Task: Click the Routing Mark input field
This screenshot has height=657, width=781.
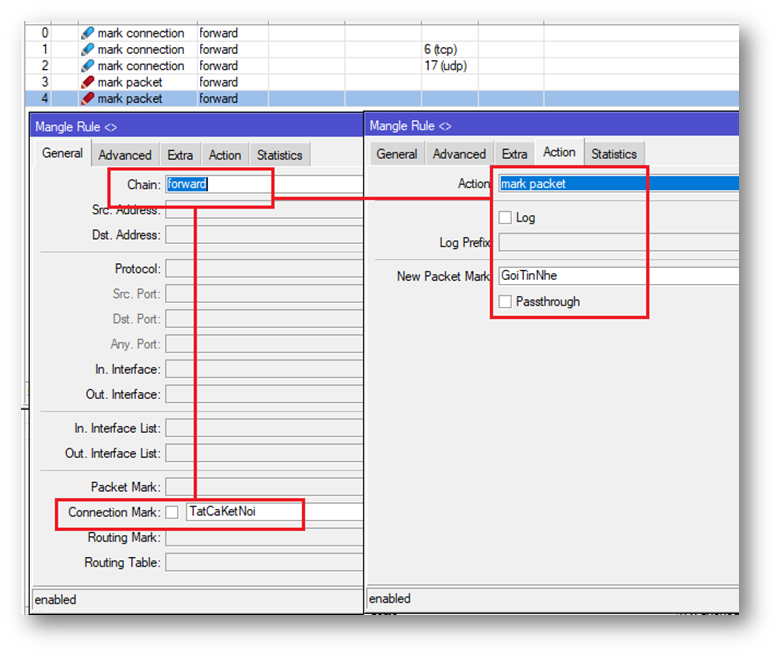Action: tap(264, 538)
